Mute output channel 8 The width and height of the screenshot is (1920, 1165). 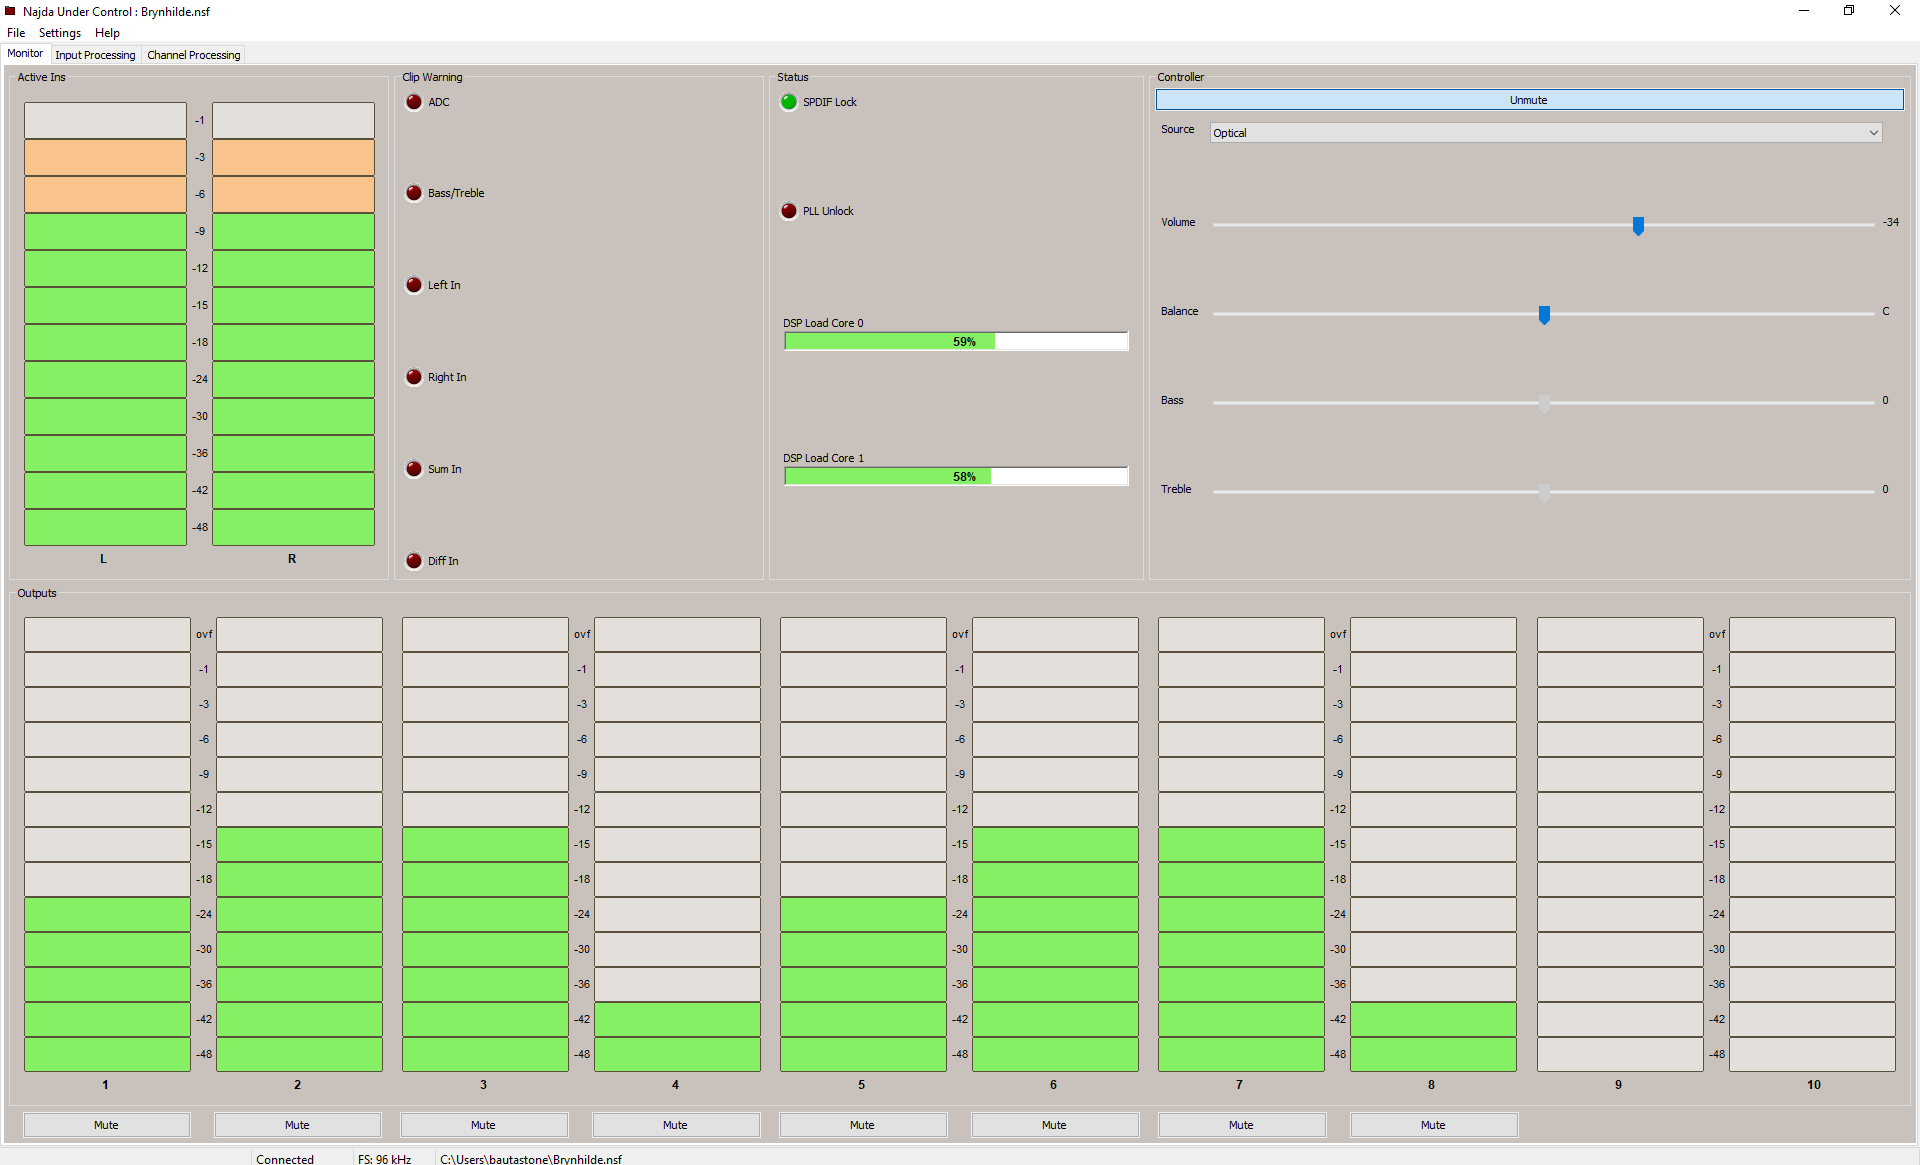click(1433, 1125)
